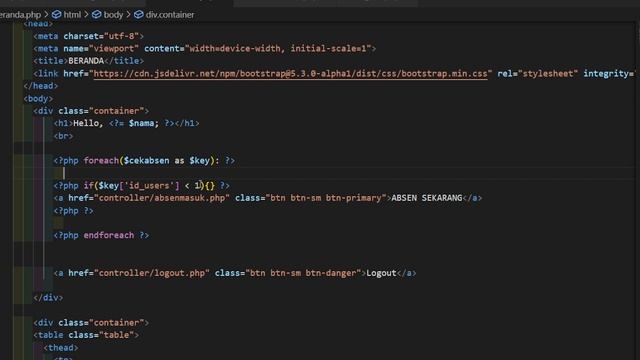Click the second div class="container" line
This screenshot has width=640, height=360.
91,323
